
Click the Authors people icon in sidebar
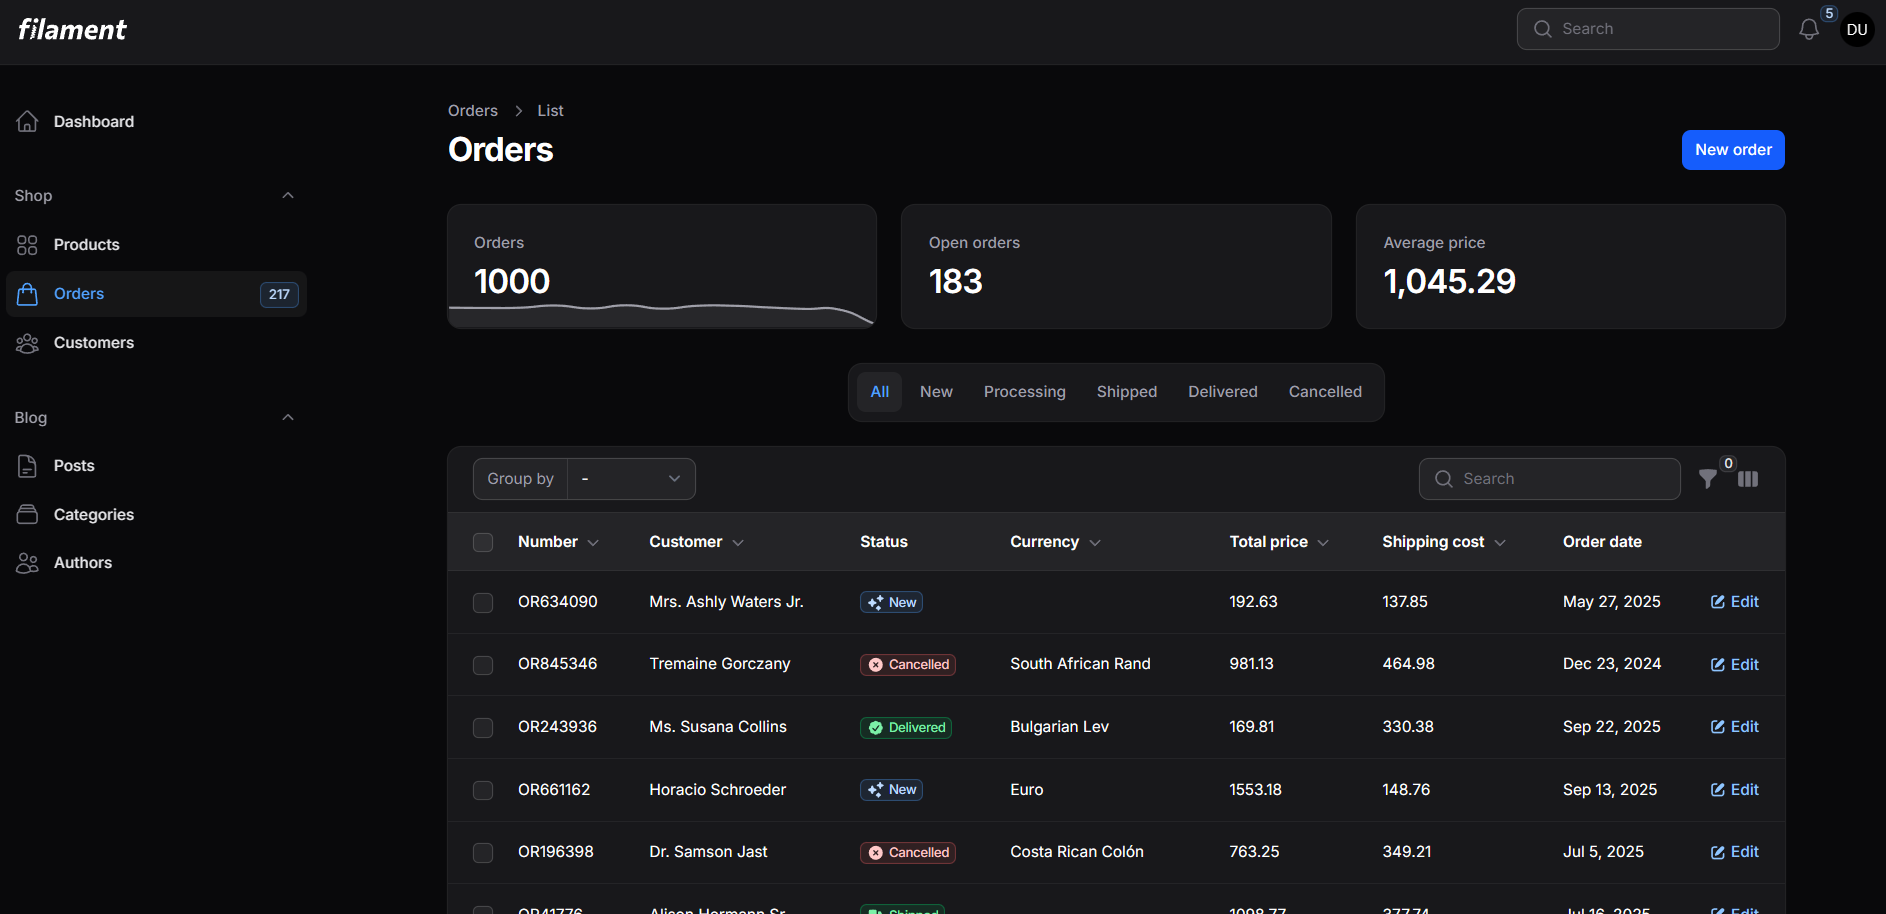click(x=27, y=563)
